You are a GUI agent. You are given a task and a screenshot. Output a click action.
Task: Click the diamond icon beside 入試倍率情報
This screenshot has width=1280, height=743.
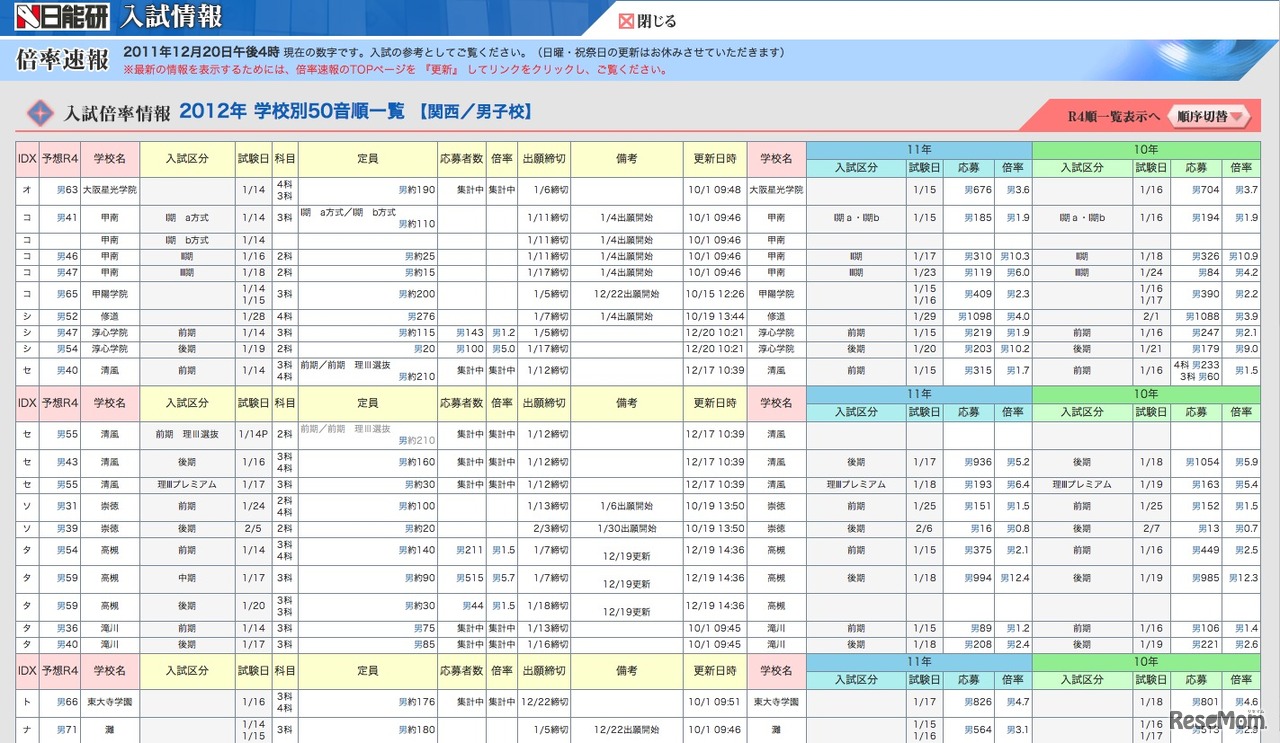click(x=40, y=113)
